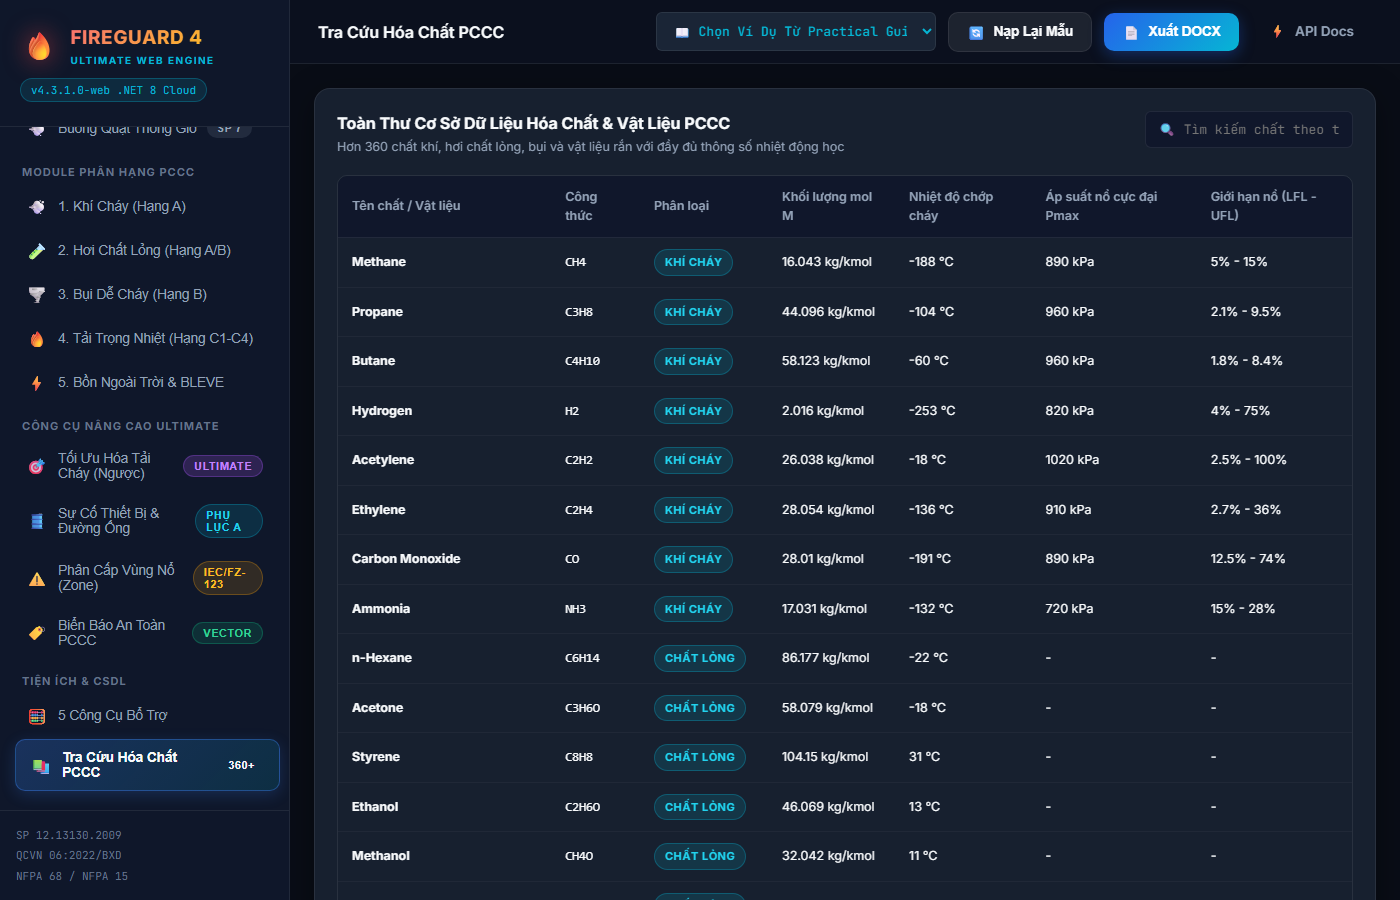Click the Methane row name

[379, 262]
